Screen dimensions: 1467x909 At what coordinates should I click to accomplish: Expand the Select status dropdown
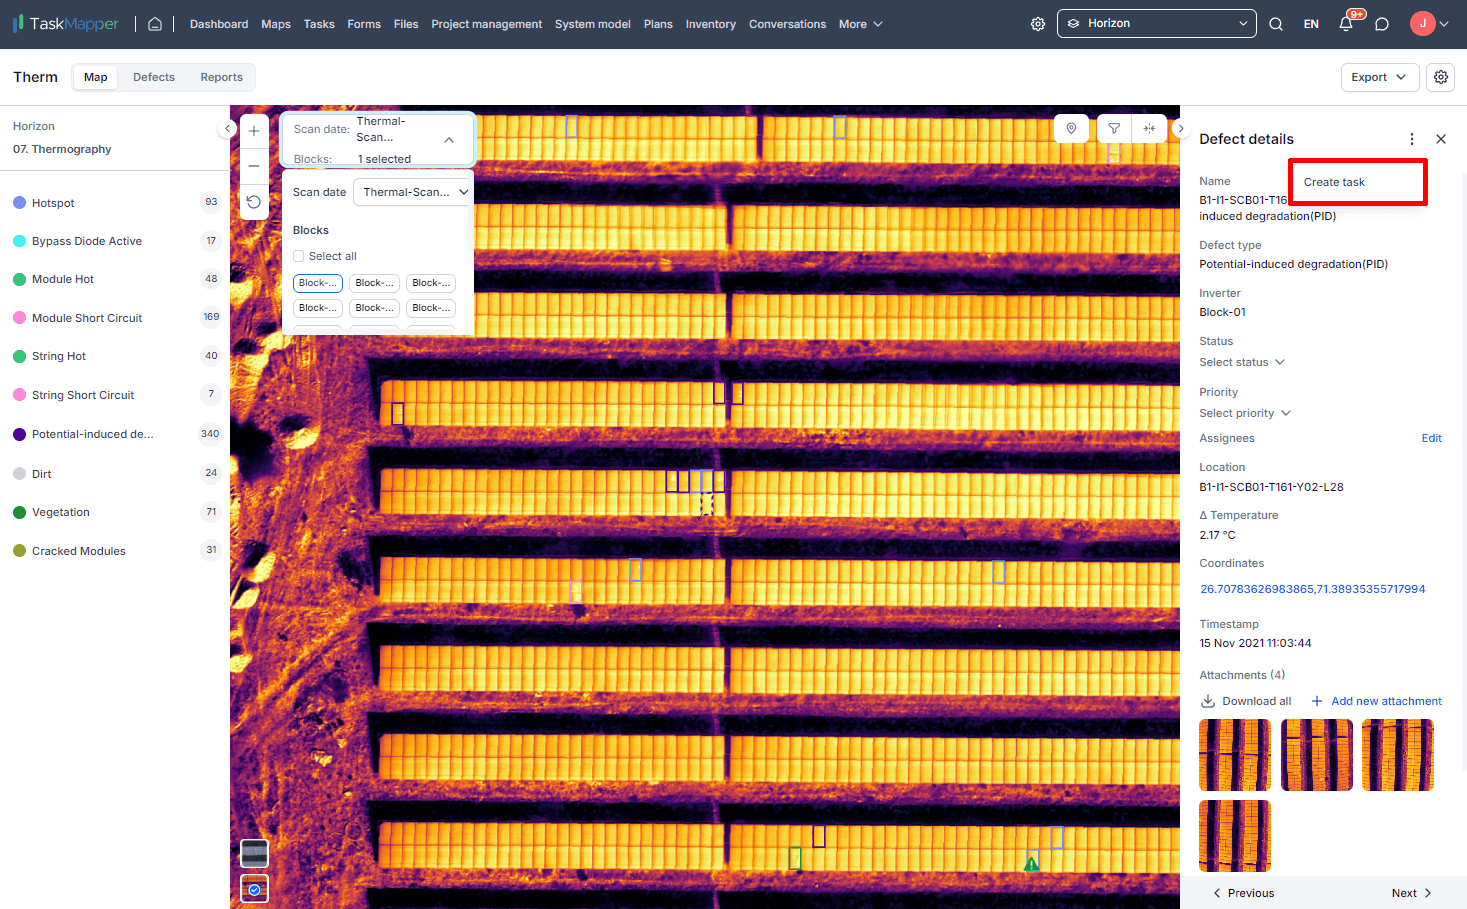1242,362
